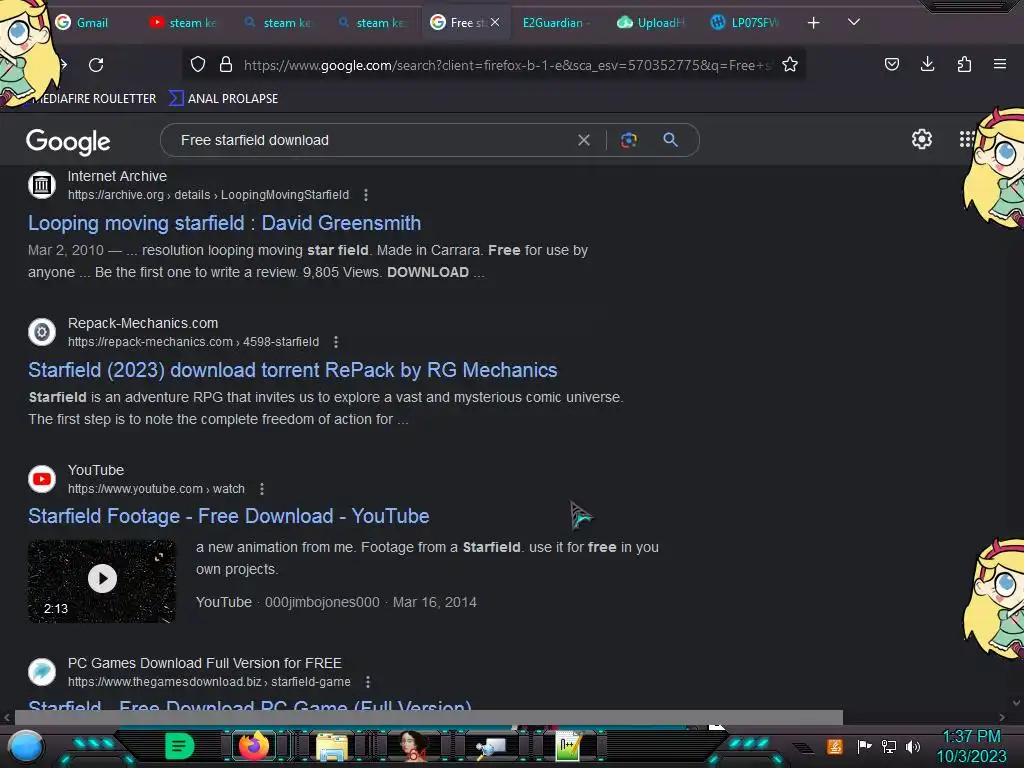Open network status tray icon
Image resolution: width=1024 pixels, height=768 pixels.
click(889, 746)
